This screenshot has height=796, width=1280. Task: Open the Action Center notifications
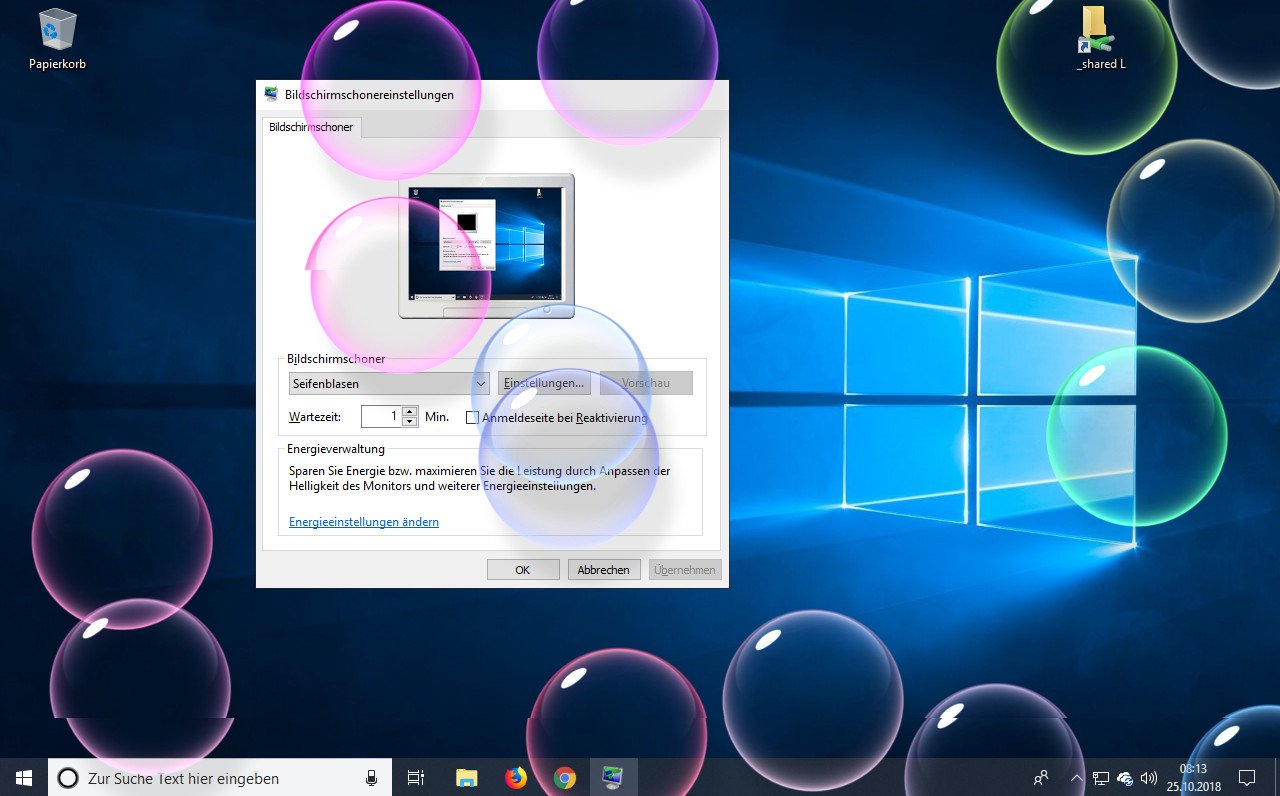[1247, 777]
